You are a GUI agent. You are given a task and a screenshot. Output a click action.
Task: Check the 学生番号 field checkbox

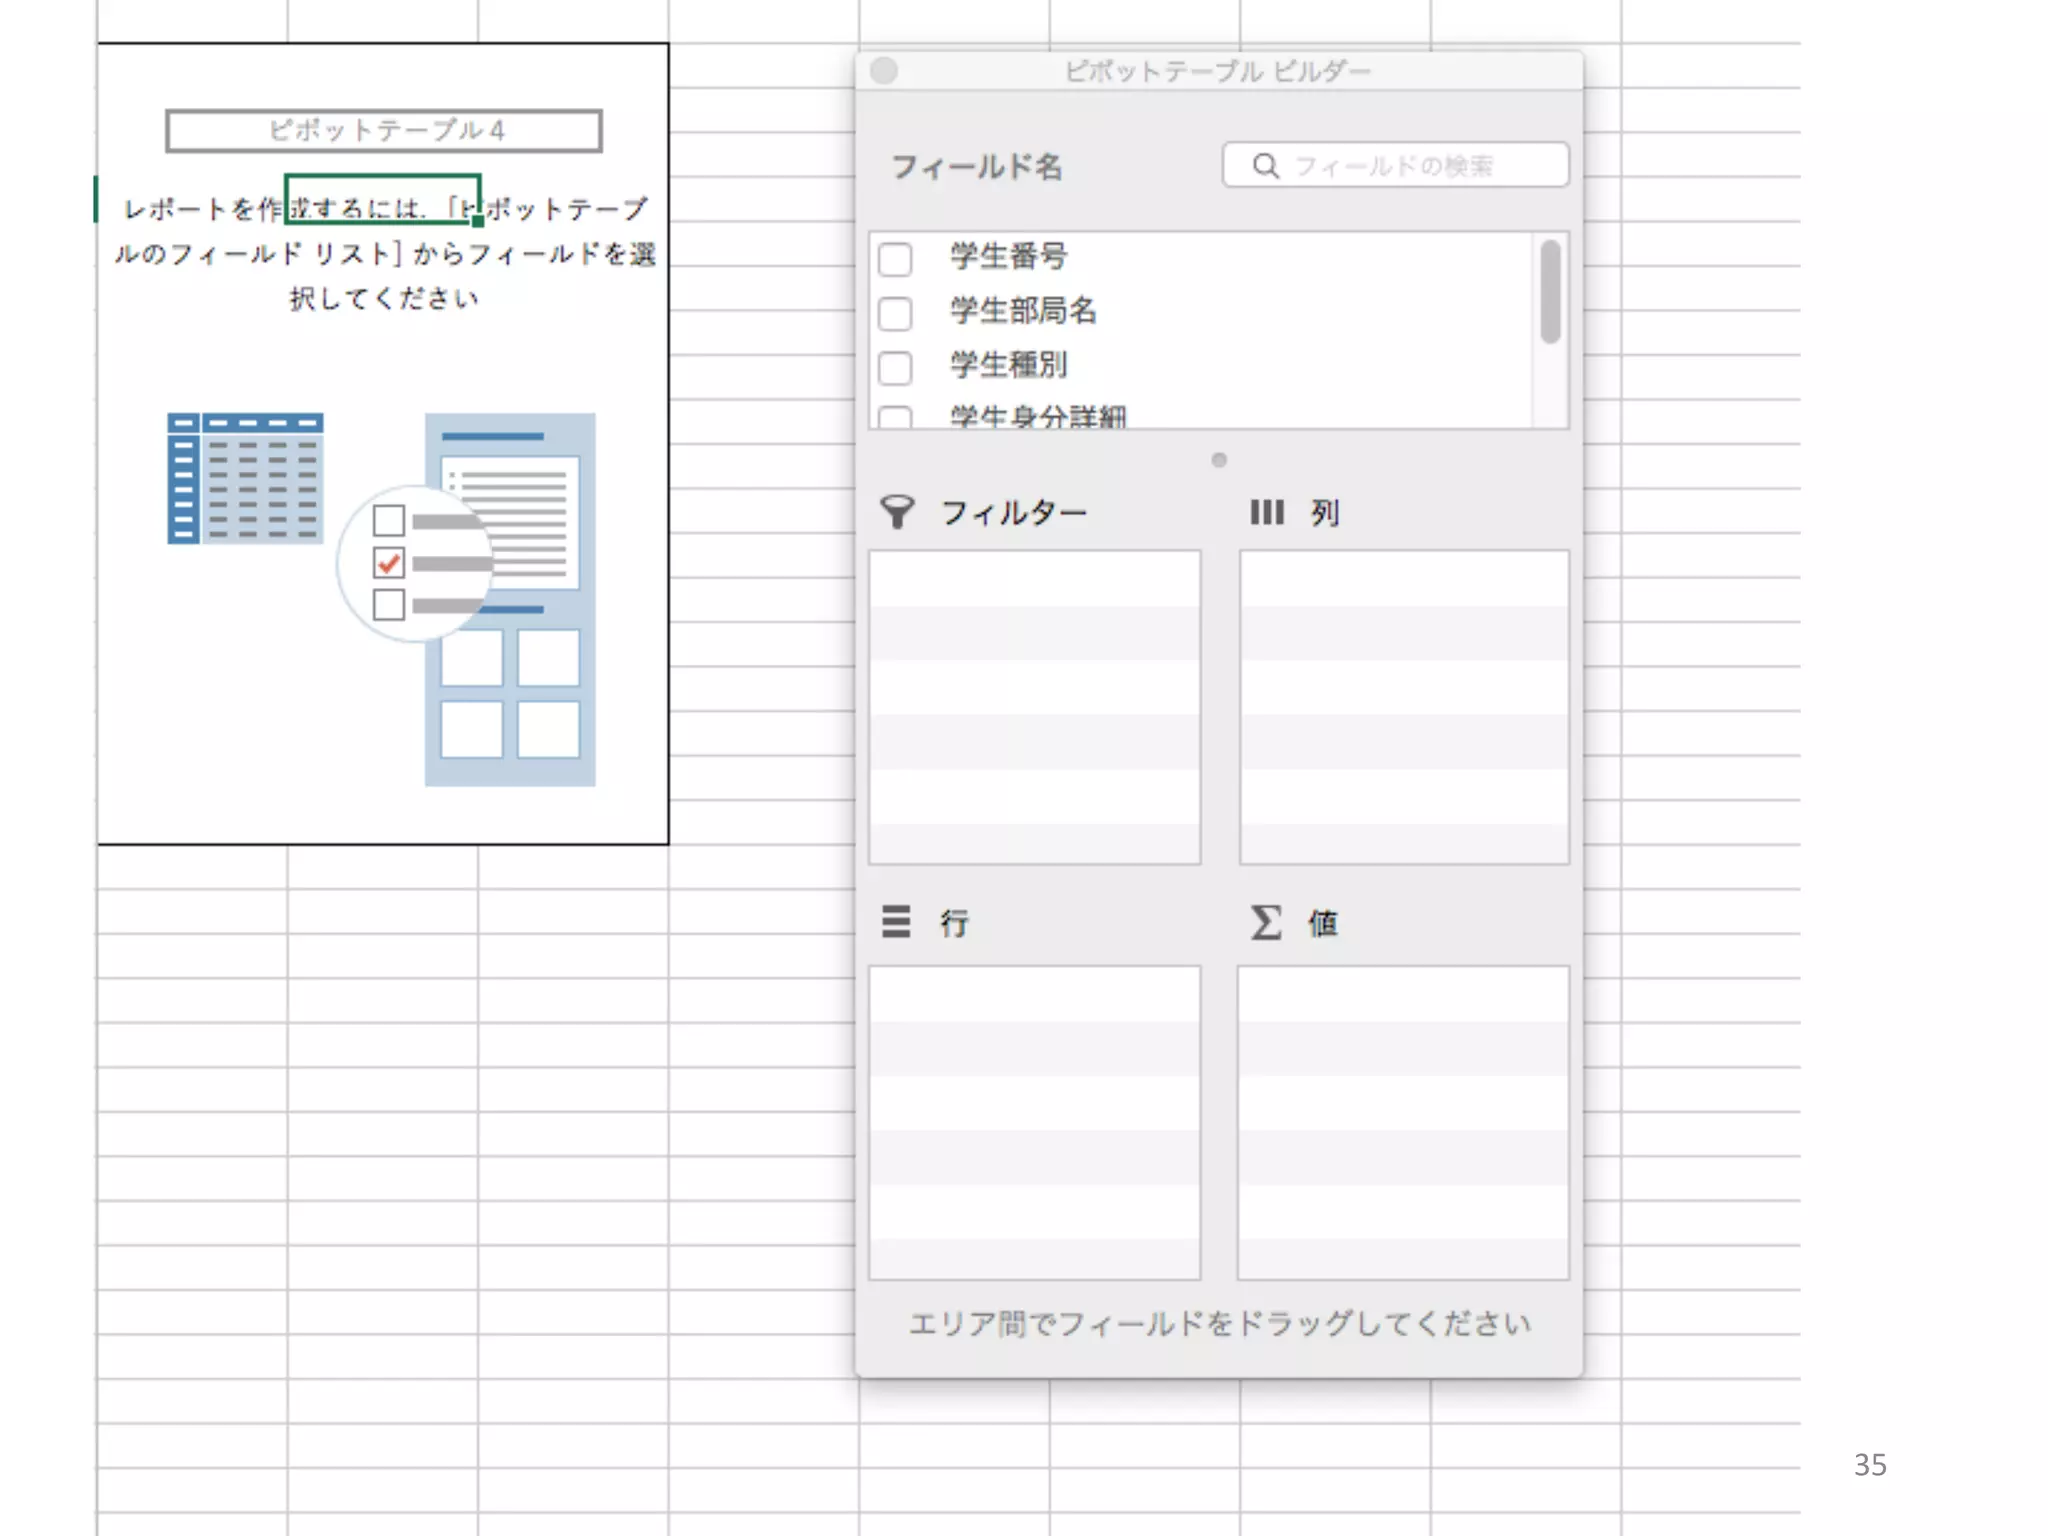895,258
